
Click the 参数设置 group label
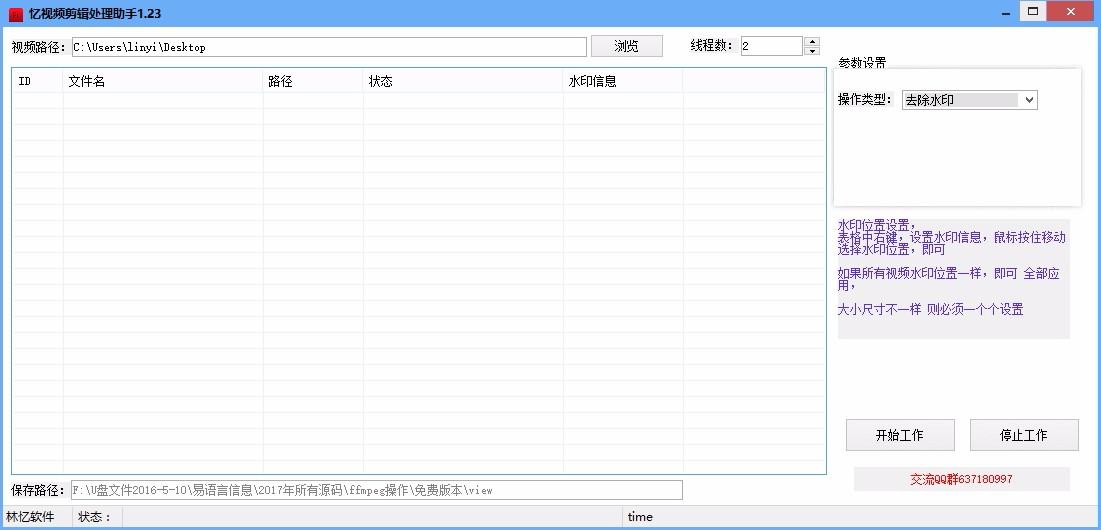click(x=862, y=62)
